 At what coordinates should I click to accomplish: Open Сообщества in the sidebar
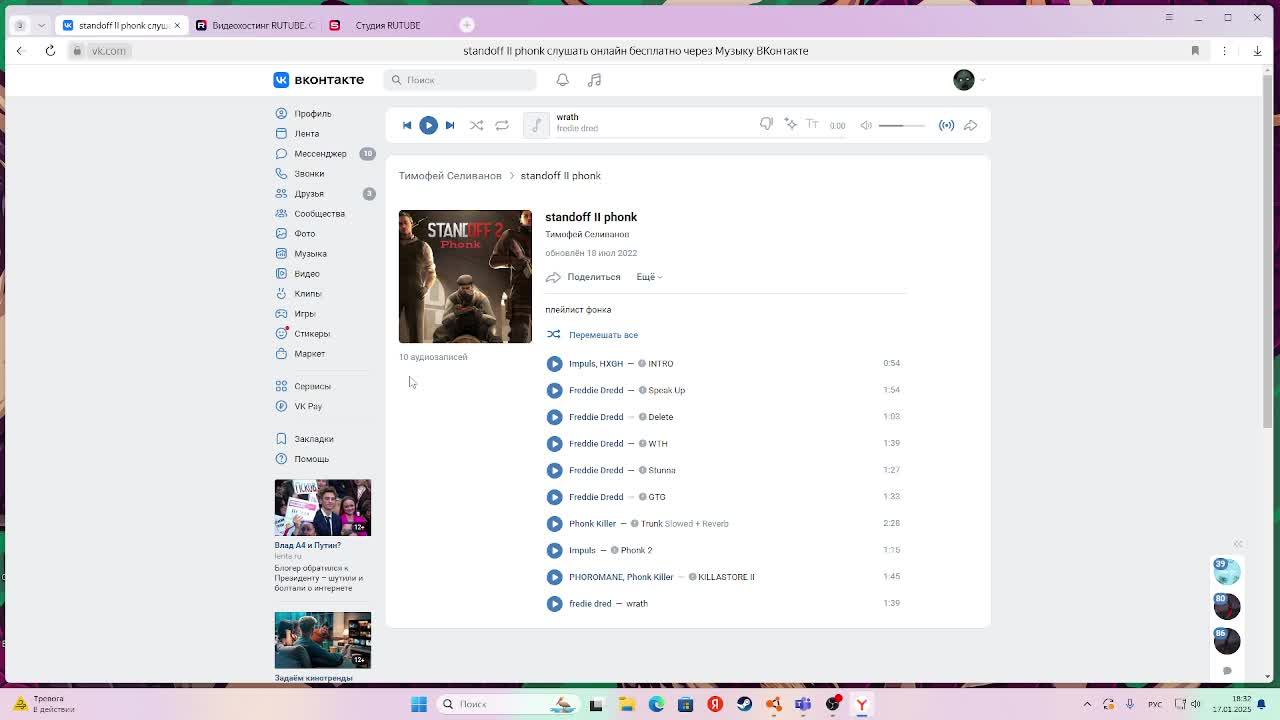pyautogui.click(x=319, y=214)
